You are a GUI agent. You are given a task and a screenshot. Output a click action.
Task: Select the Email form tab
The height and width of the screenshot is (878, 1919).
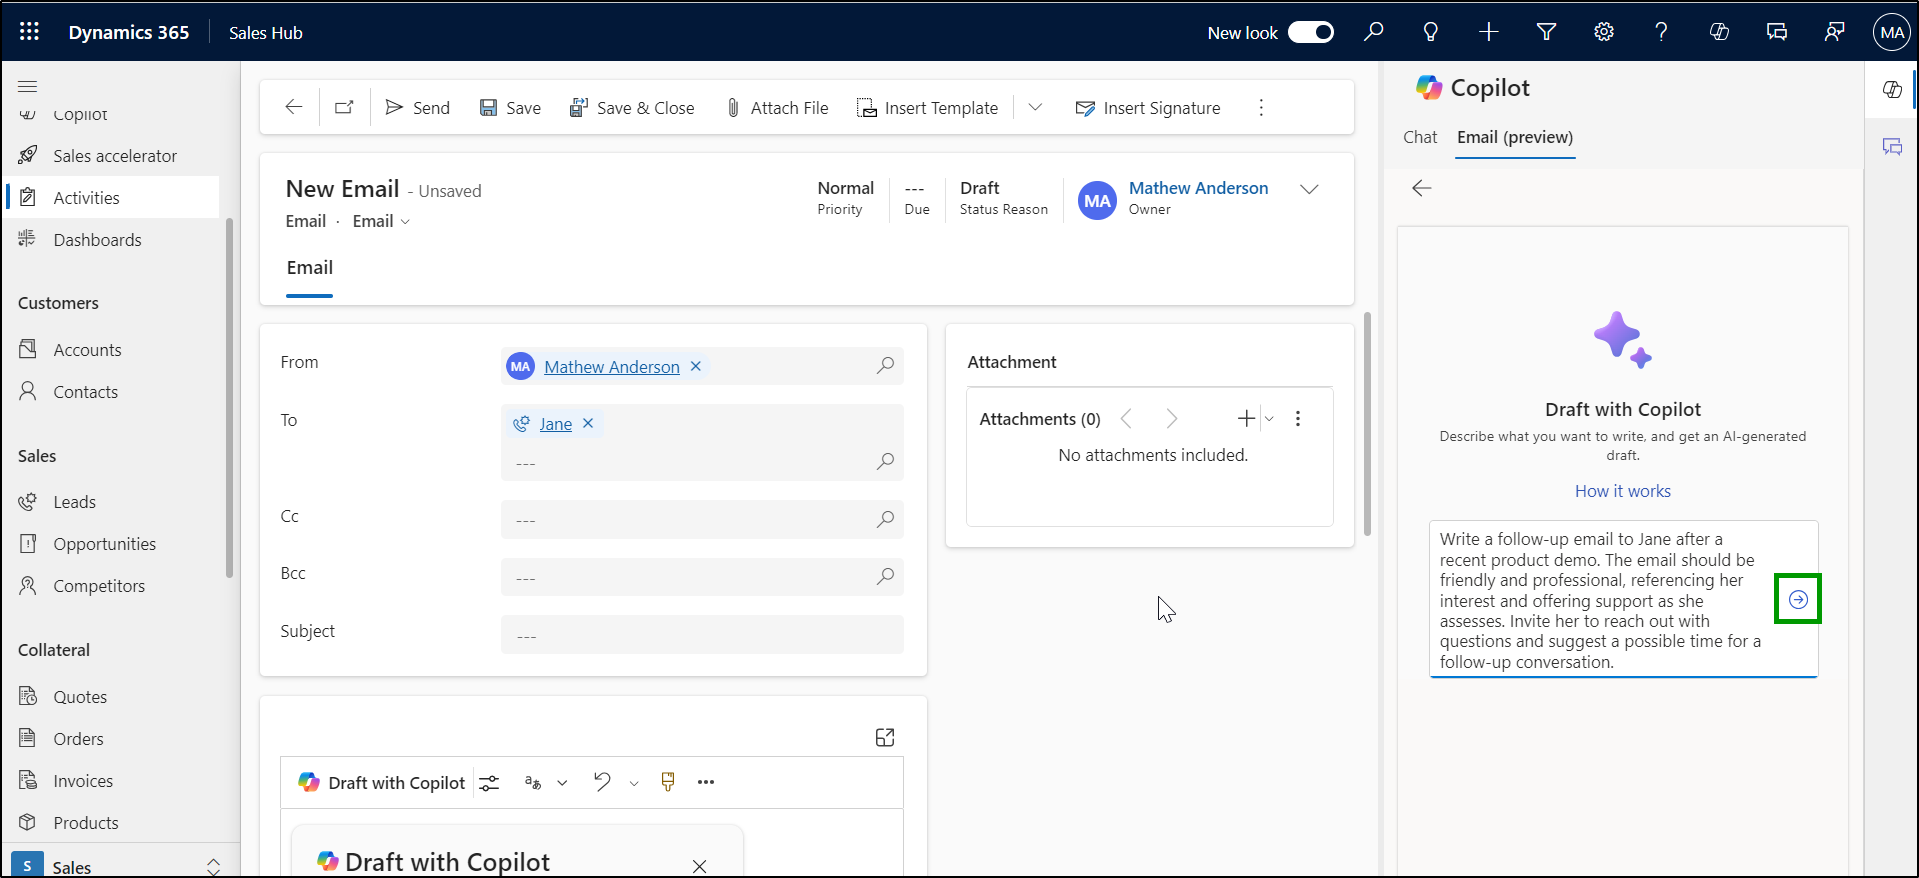pos(310,268)
